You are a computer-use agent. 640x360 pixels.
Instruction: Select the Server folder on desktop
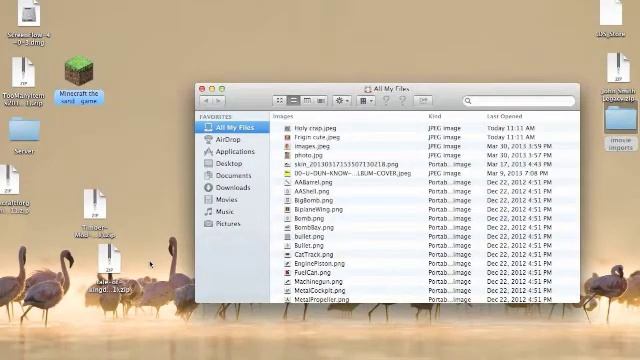click(x=24, y=130)
